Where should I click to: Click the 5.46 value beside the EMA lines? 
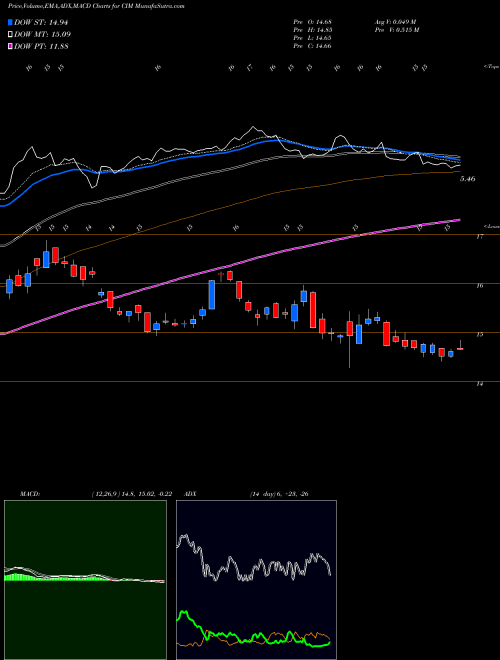[x=468, y=179]
